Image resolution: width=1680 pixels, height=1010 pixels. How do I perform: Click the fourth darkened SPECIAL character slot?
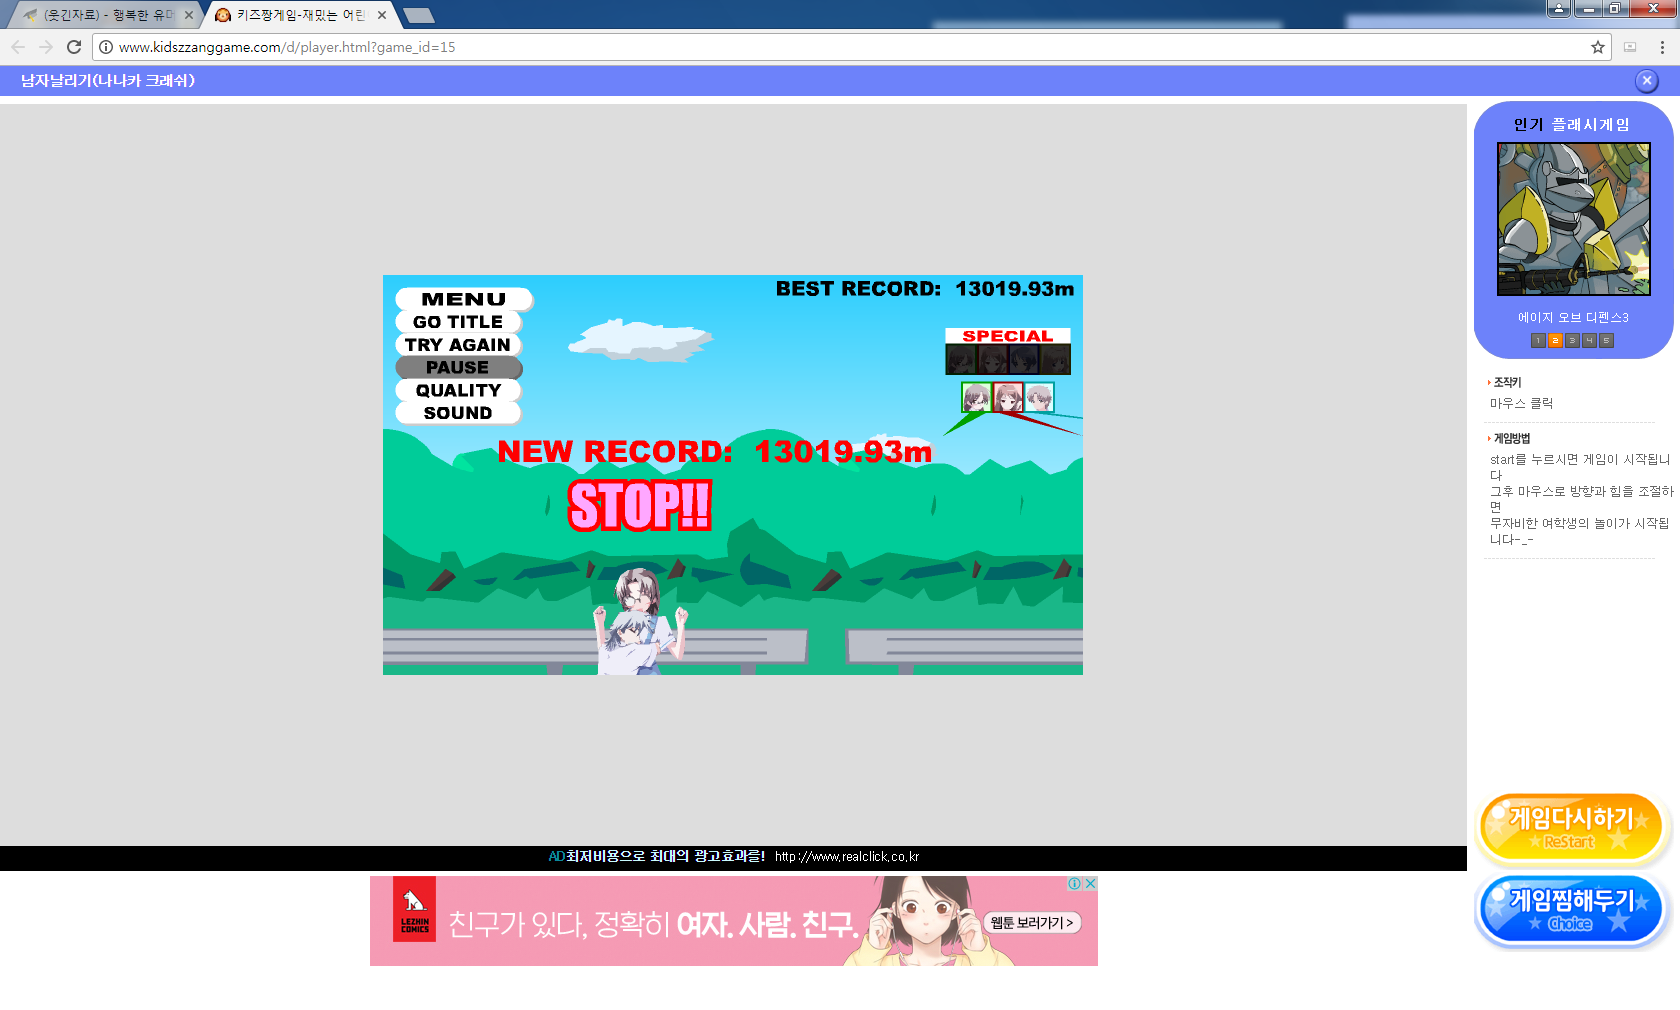pos(1055,359)
